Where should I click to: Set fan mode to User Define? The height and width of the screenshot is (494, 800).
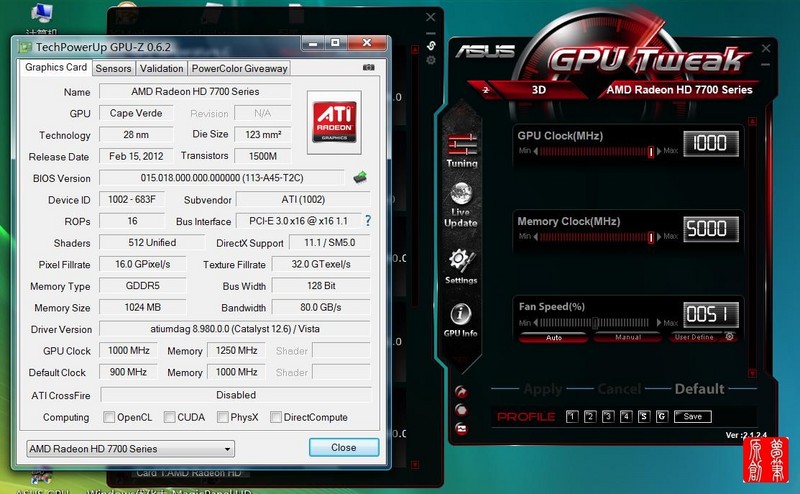coord(694,337)
